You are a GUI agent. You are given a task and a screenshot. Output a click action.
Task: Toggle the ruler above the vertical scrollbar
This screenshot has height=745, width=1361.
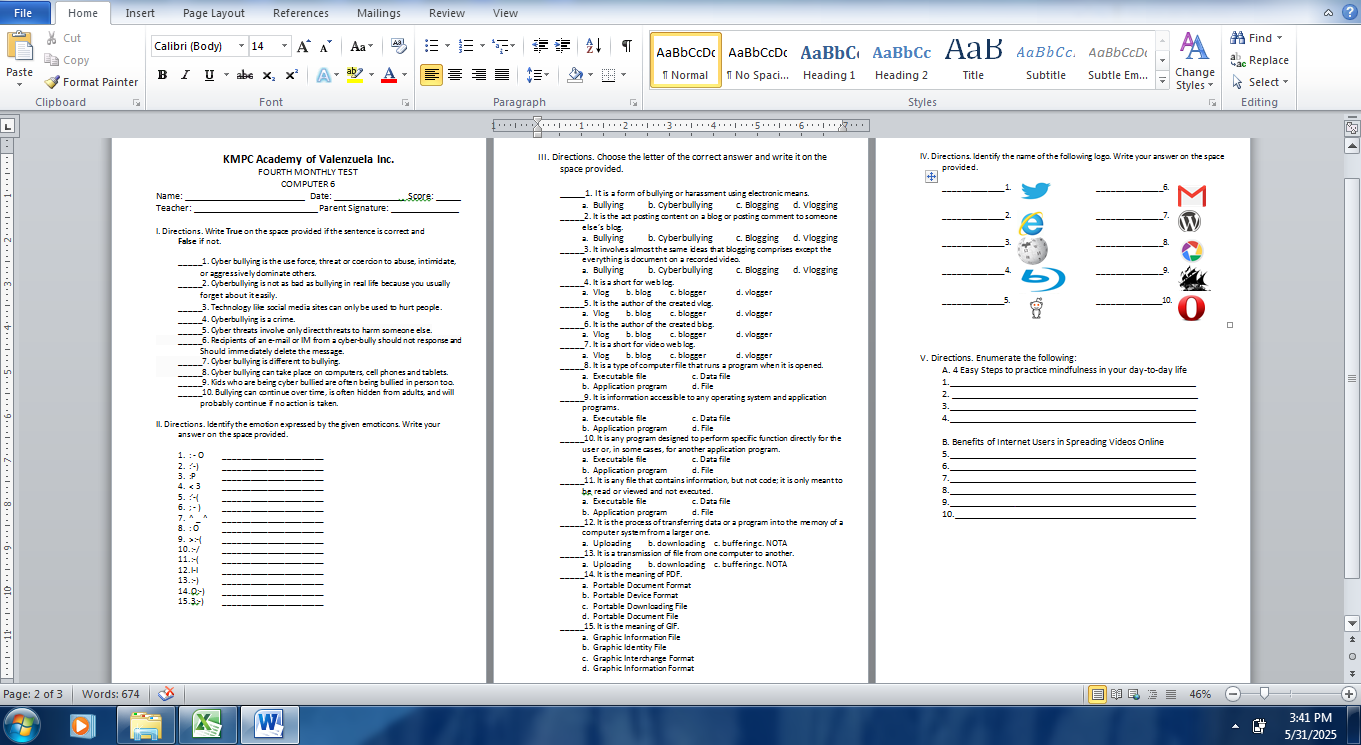[1352, 127]
